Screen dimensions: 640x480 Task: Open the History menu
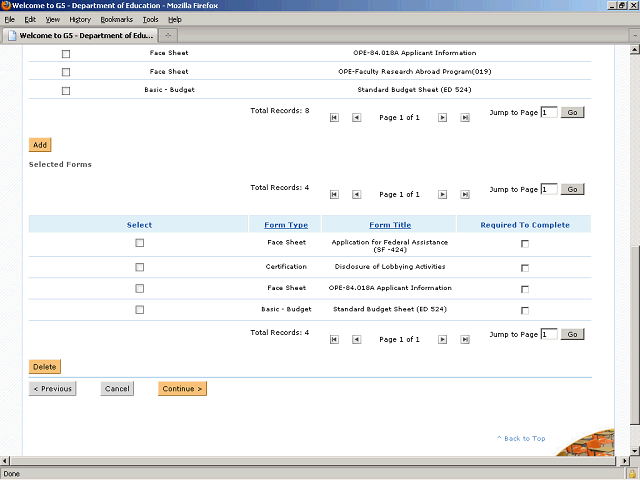point(80,19)
